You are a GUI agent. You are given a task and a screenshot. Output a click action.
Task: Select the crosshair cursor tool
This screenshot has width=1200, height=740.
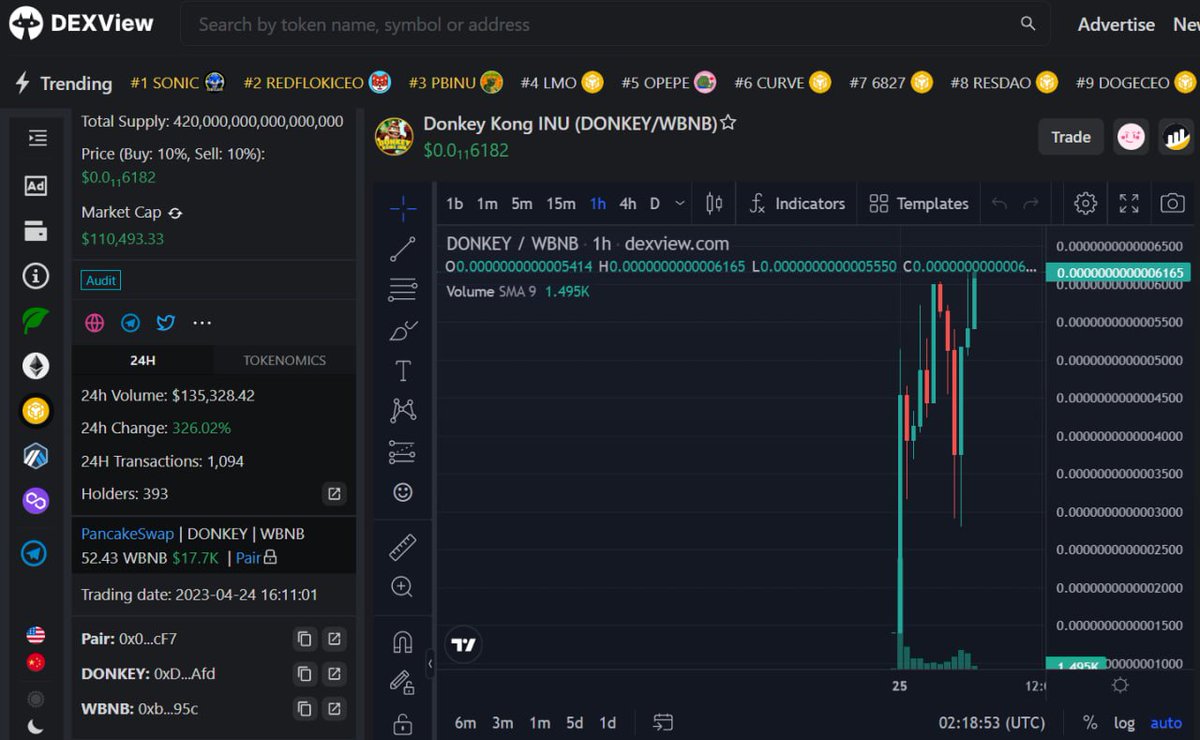tap(403, 209)
